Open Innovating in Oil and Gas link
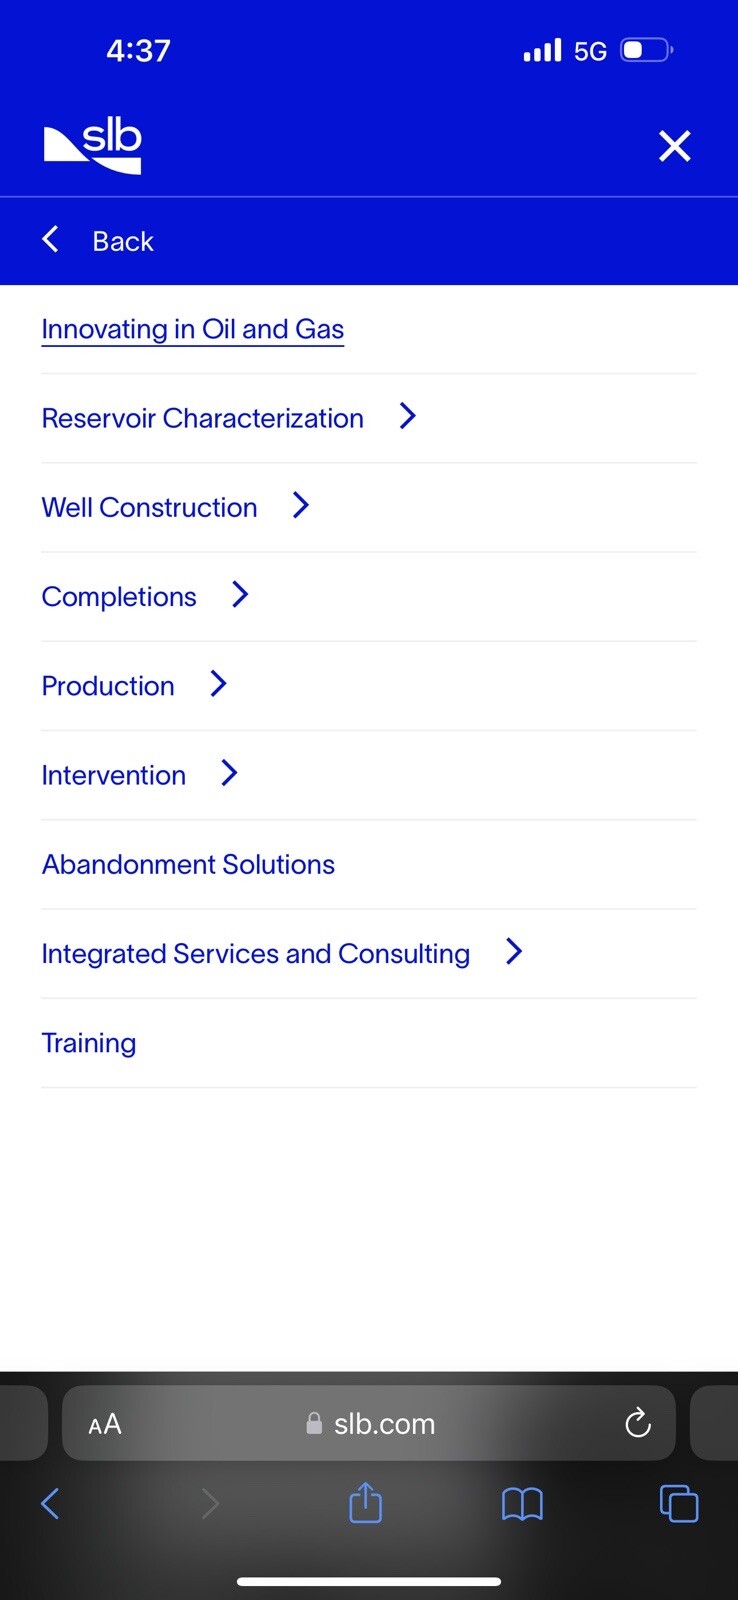 coord(193,329)
